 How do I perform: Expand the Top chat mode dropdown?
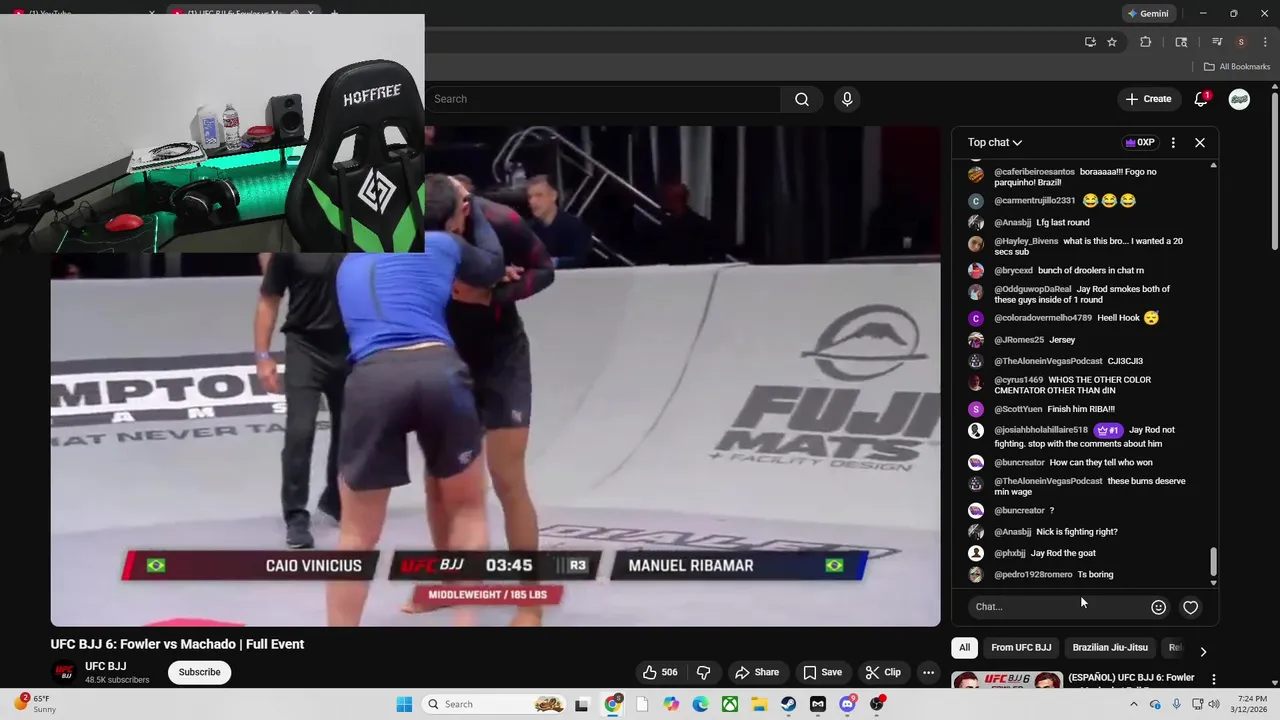click(995, 143)
